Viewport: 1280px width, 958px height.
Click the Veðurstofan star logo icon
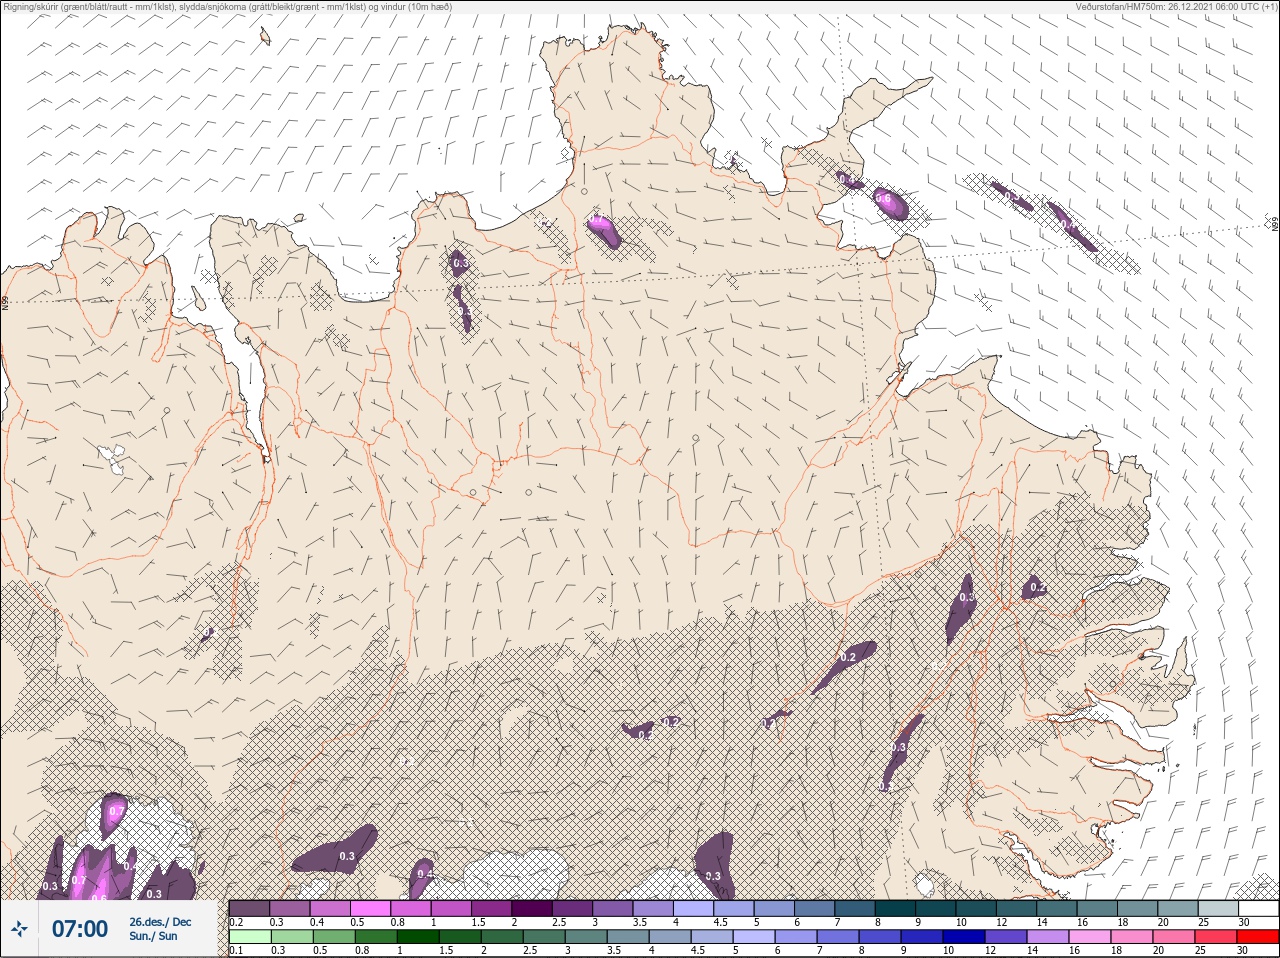pyautogui.click(x=19, y=929)
